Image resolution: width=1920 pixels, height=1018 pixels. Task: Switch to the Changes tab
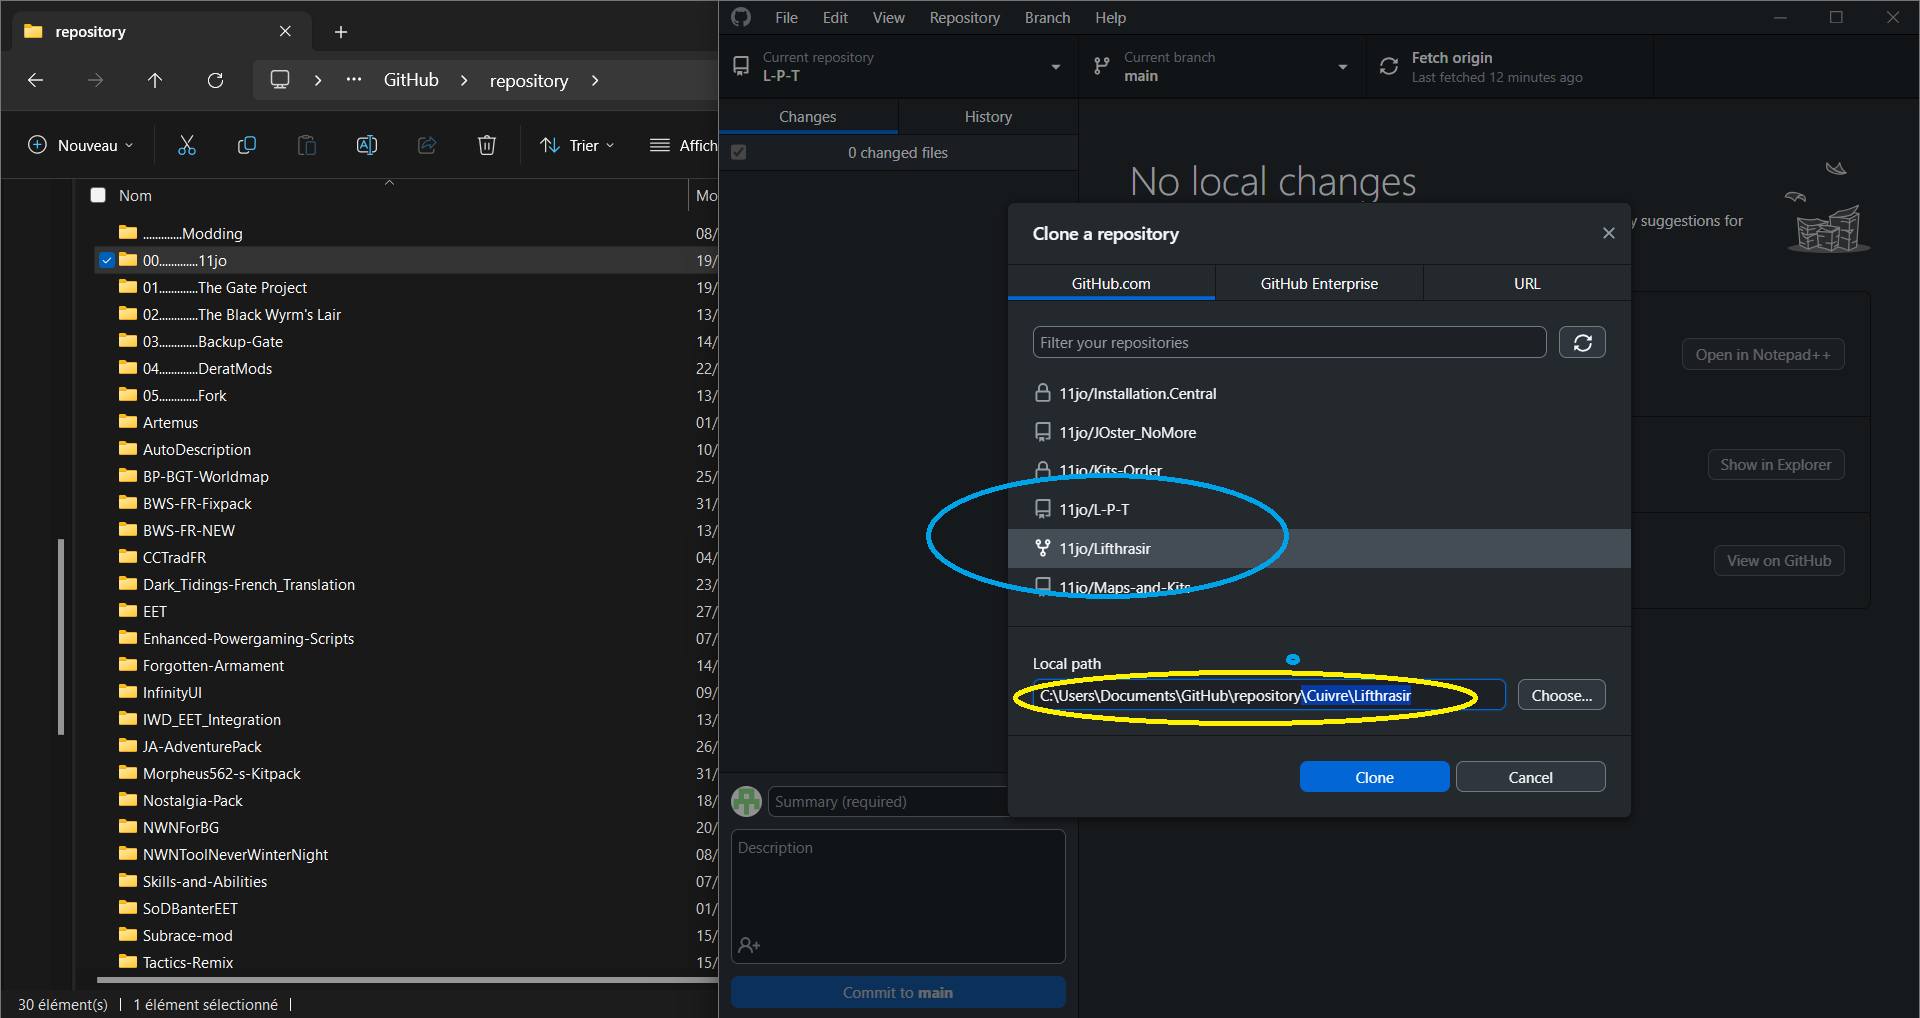point(808,117)
